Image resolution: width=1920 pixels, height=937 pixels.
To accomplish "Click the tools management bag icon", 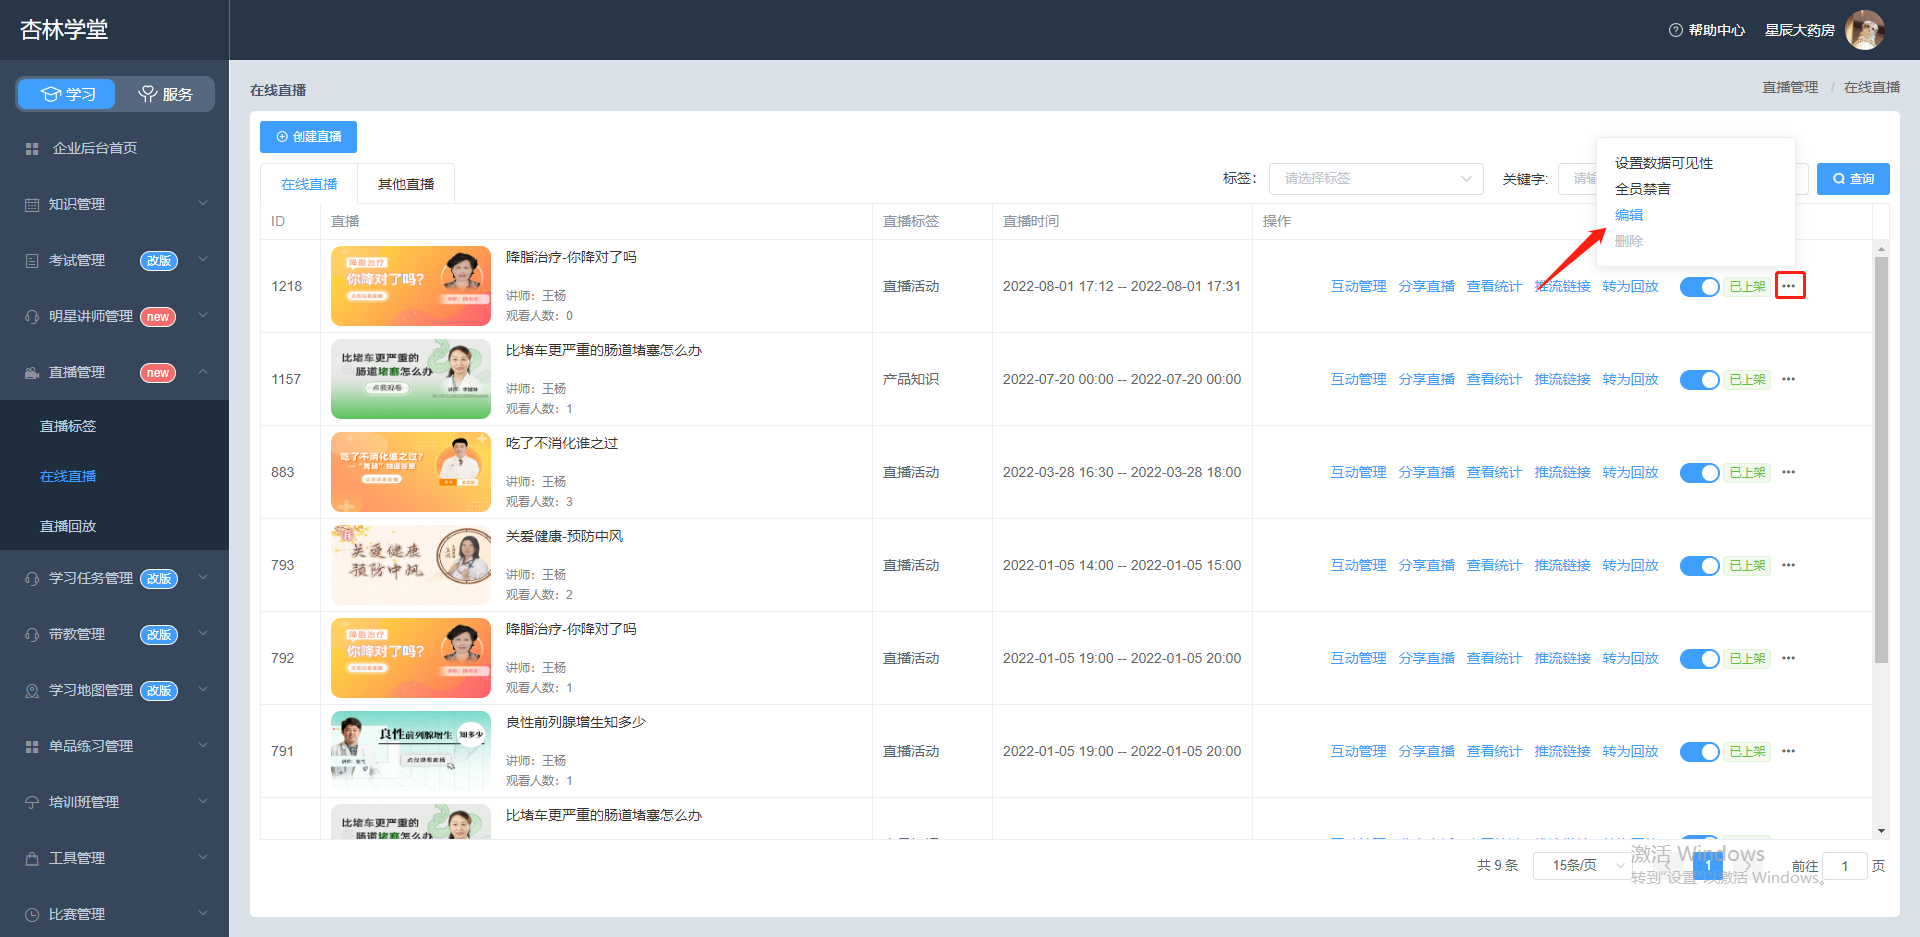I will 32,858.
